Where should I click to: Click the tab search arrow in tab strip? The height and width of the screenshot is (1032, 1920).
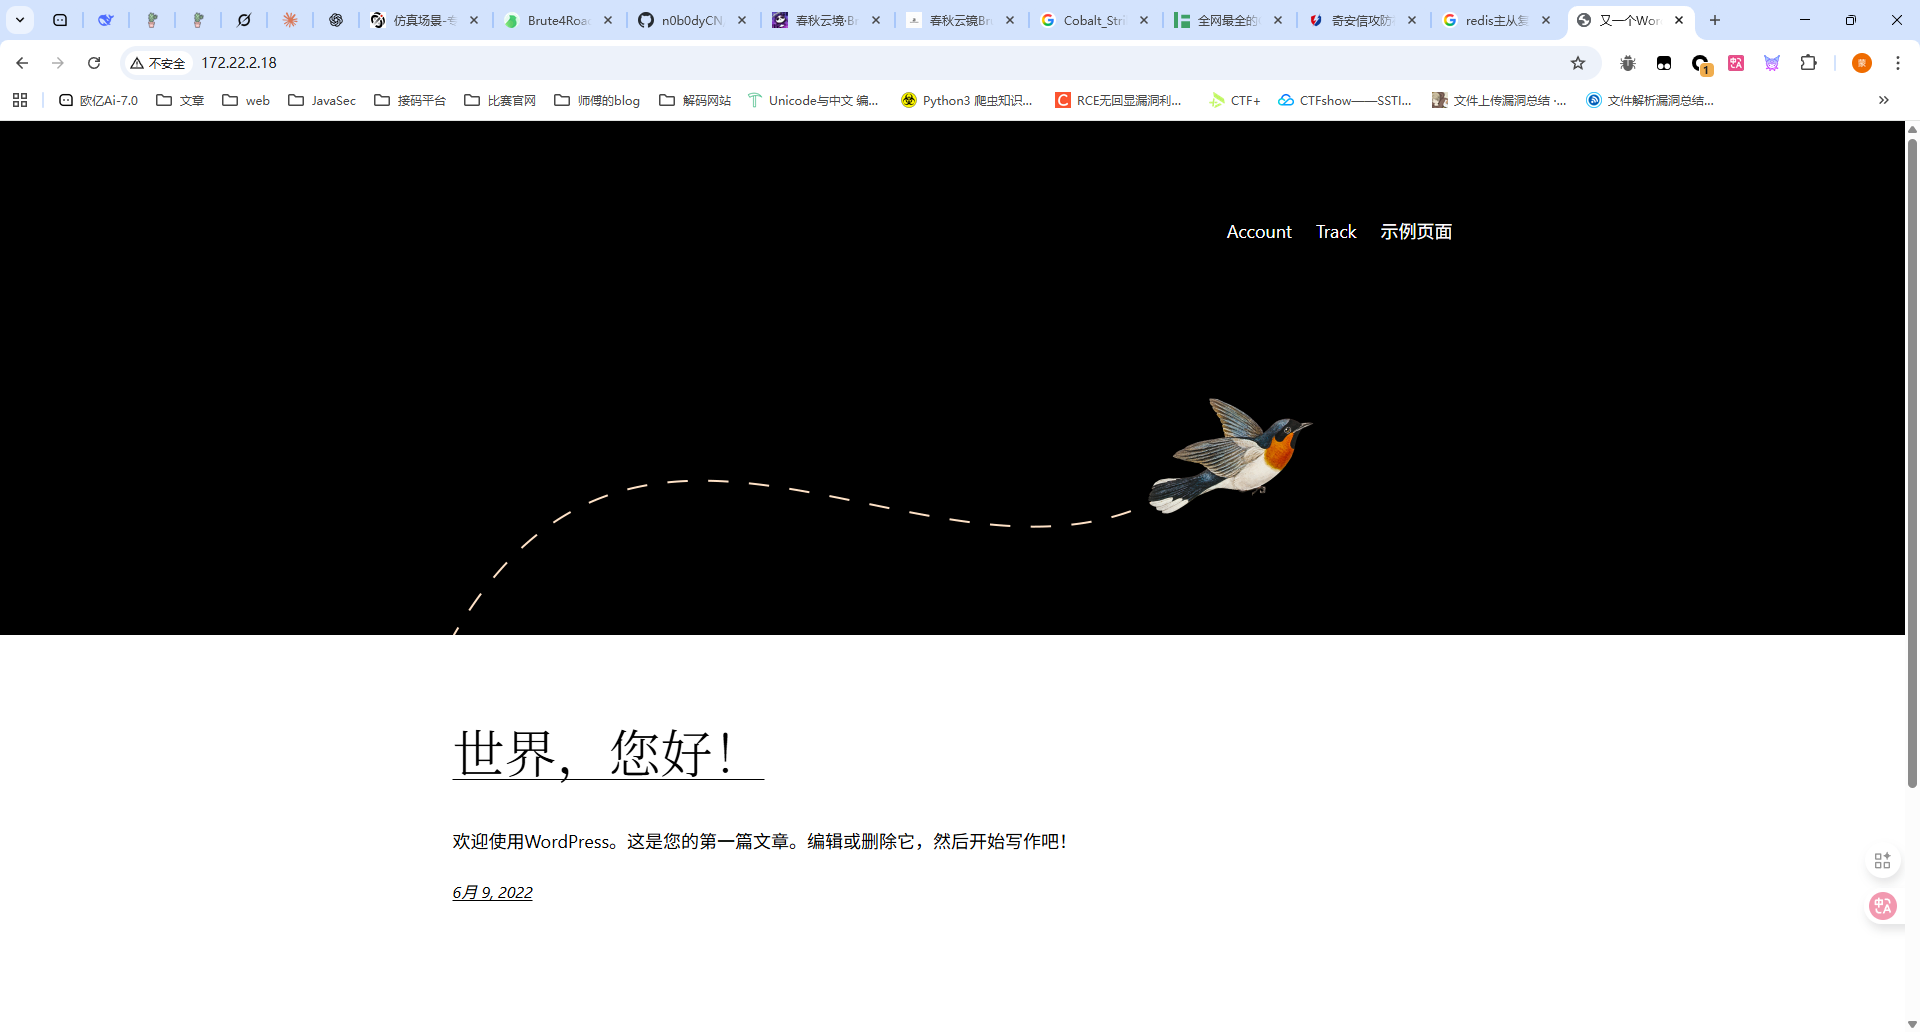(x=19, y=20)
